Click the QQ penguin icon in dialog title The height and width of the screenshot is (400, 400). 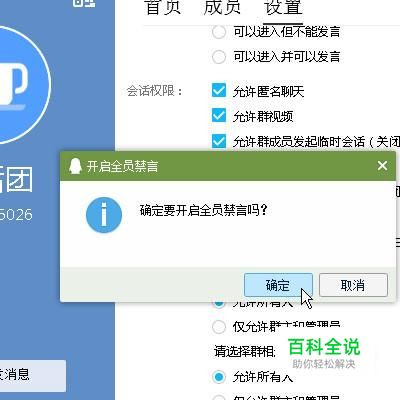pyautogui.click(x=75, y=166)
